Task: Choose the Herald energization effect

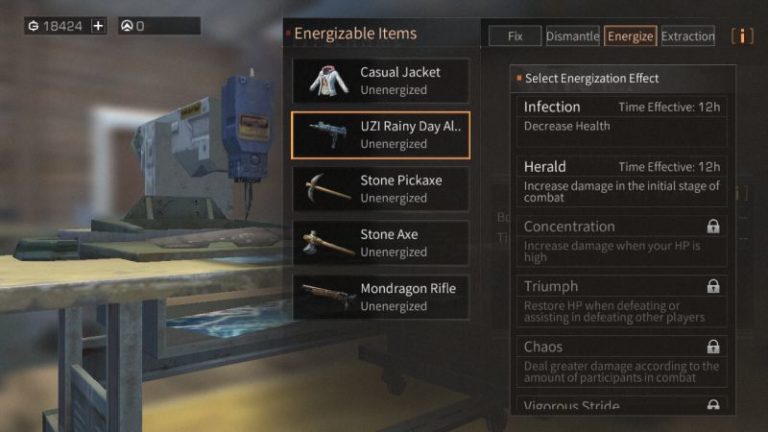Action: 622,181
